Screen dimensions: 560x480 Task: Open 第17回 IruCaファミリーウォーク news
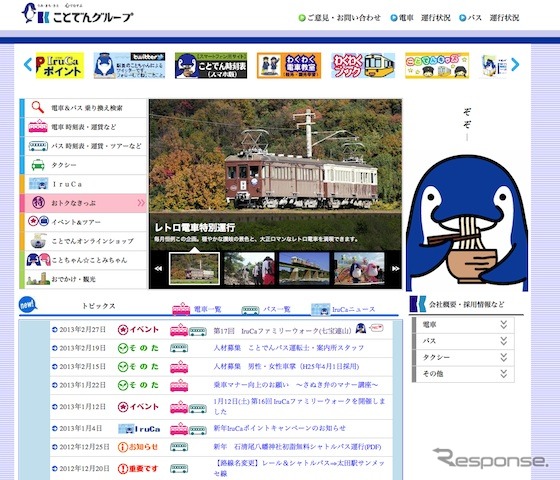click(x=282, y=331)
